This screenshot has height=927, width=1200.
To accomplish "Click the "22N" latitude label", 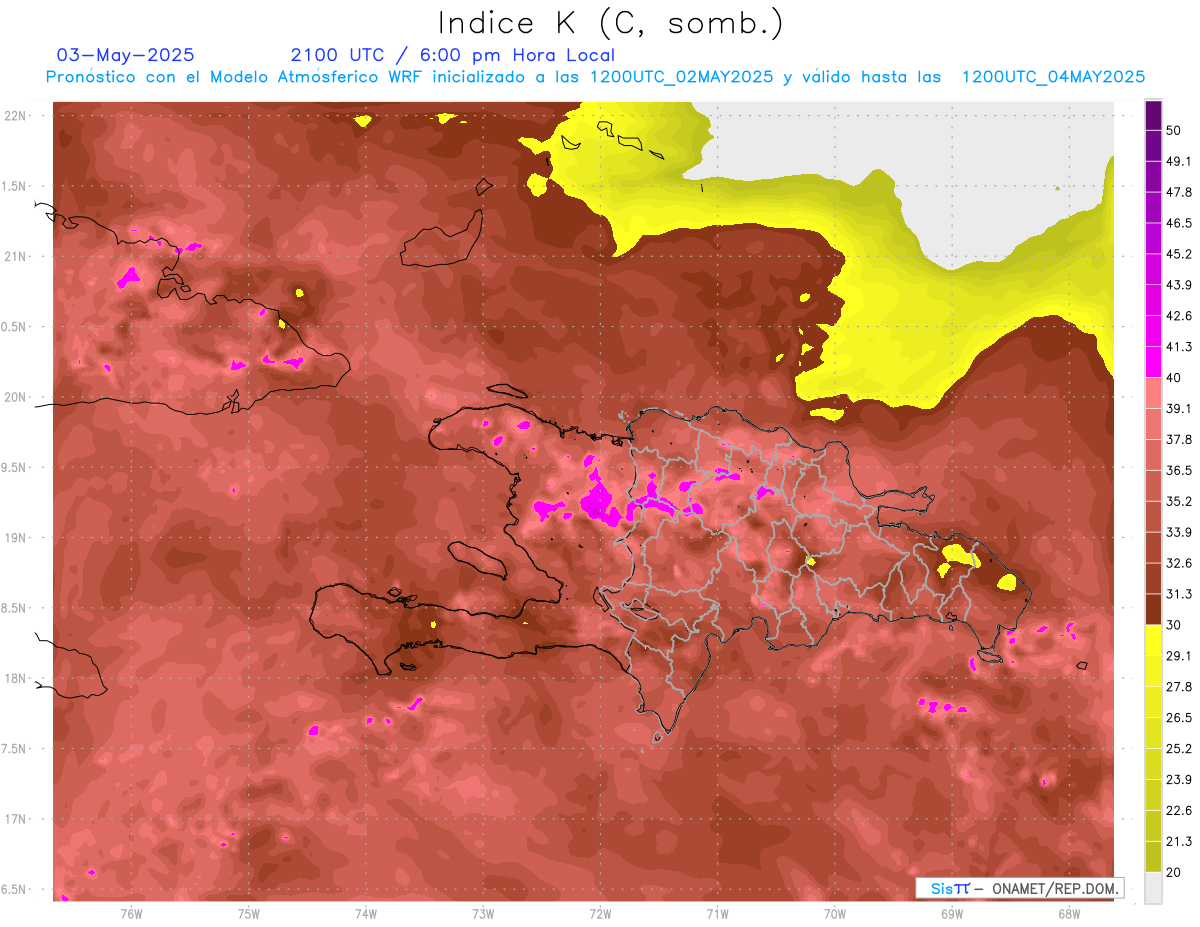I will [x=15, y=116].
